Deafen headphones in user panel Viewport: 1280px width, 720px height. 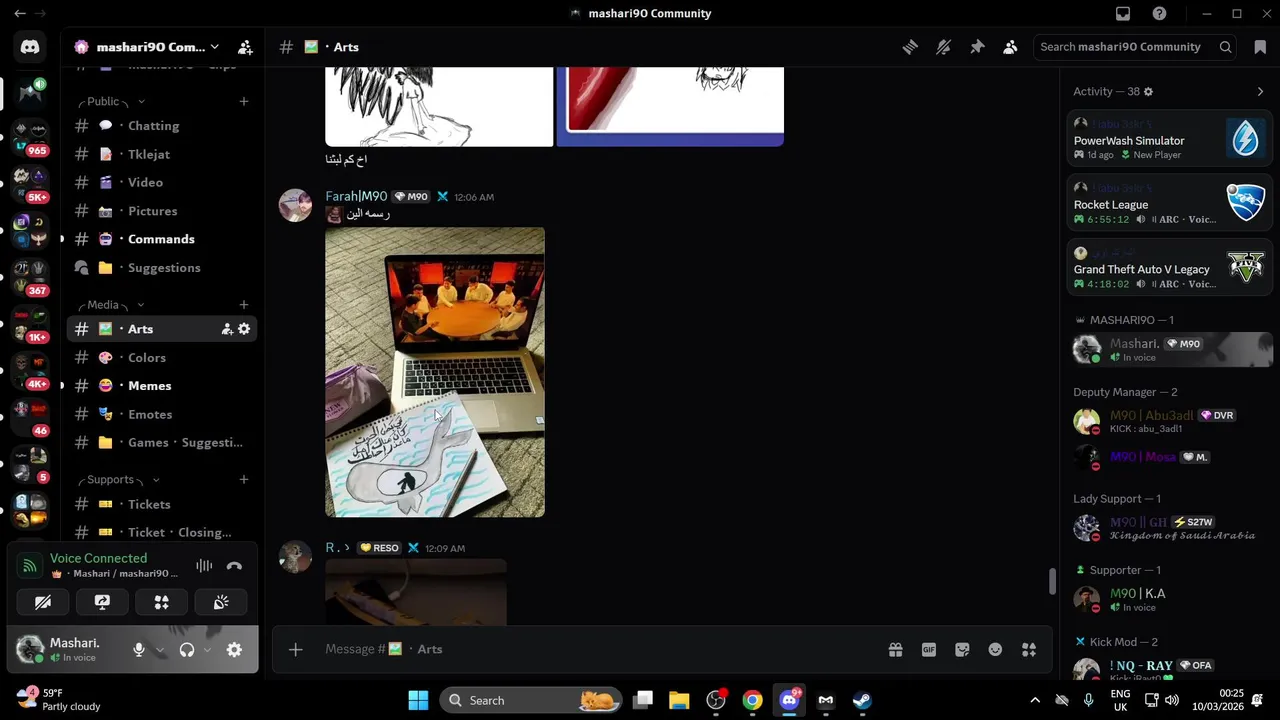(187, 650)
